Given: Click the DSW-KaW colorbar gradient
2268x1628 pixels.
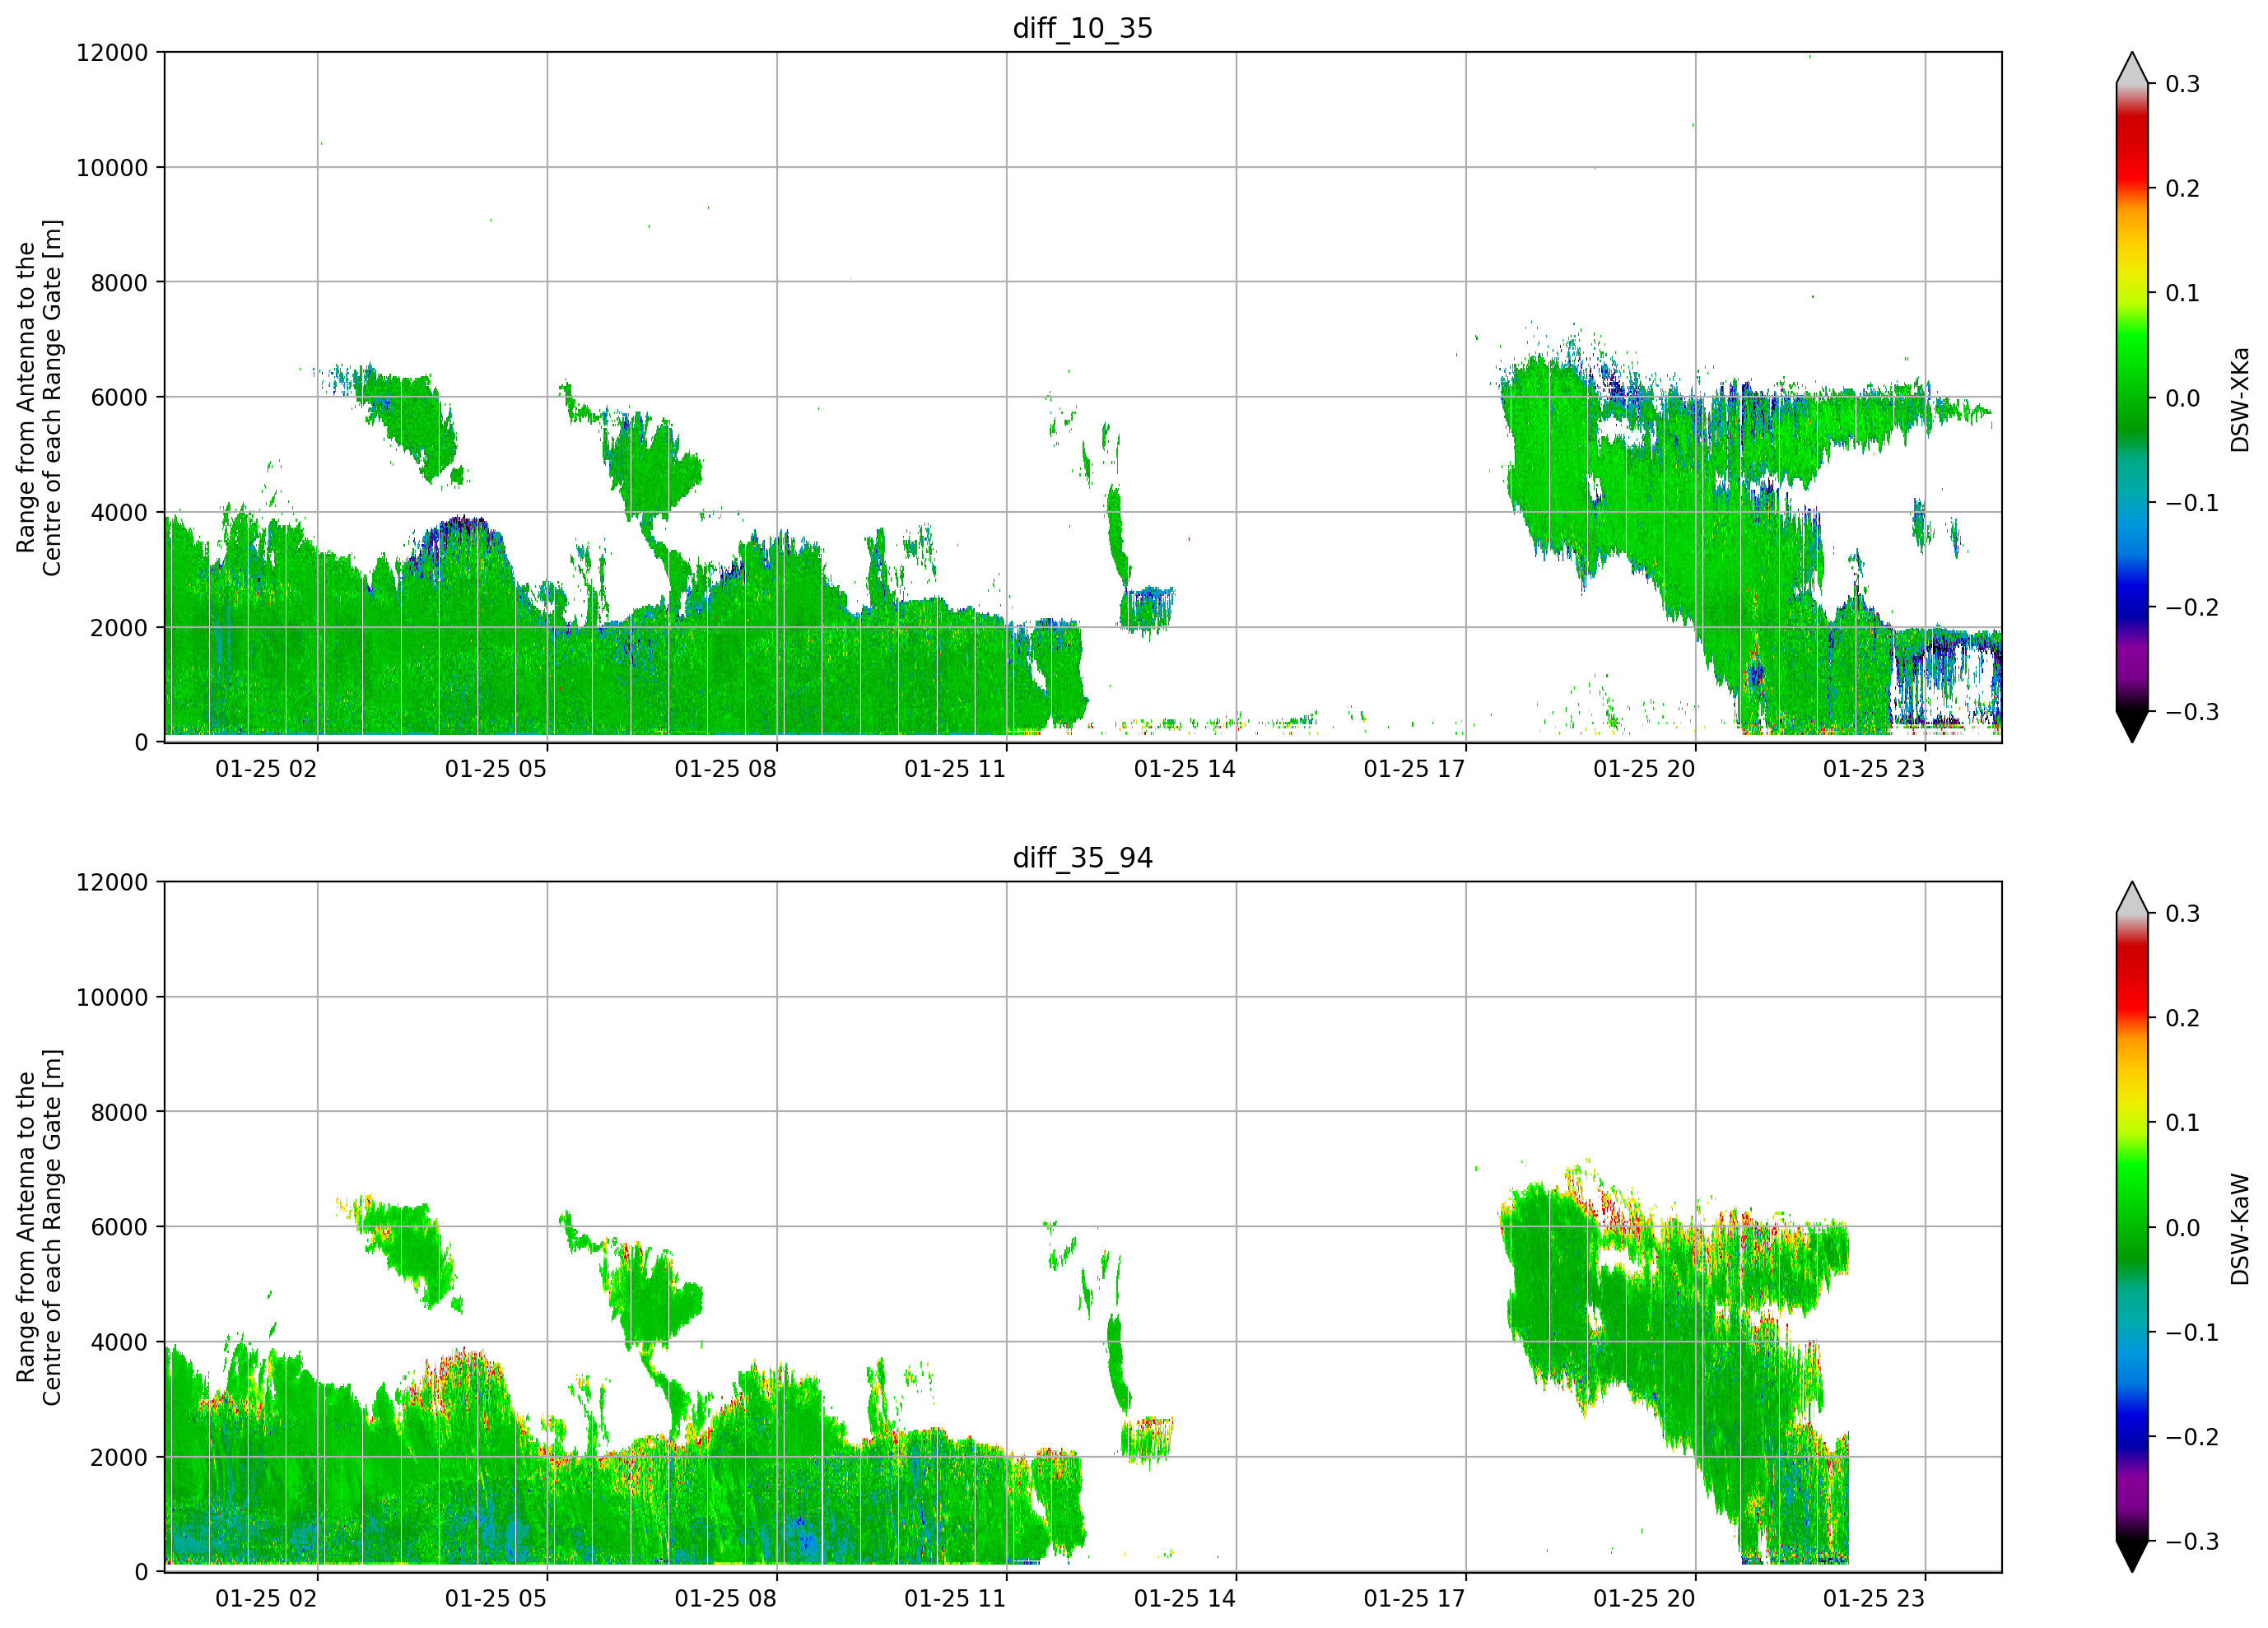Looking at the screenshot, I should (x=2132, y=1227).
